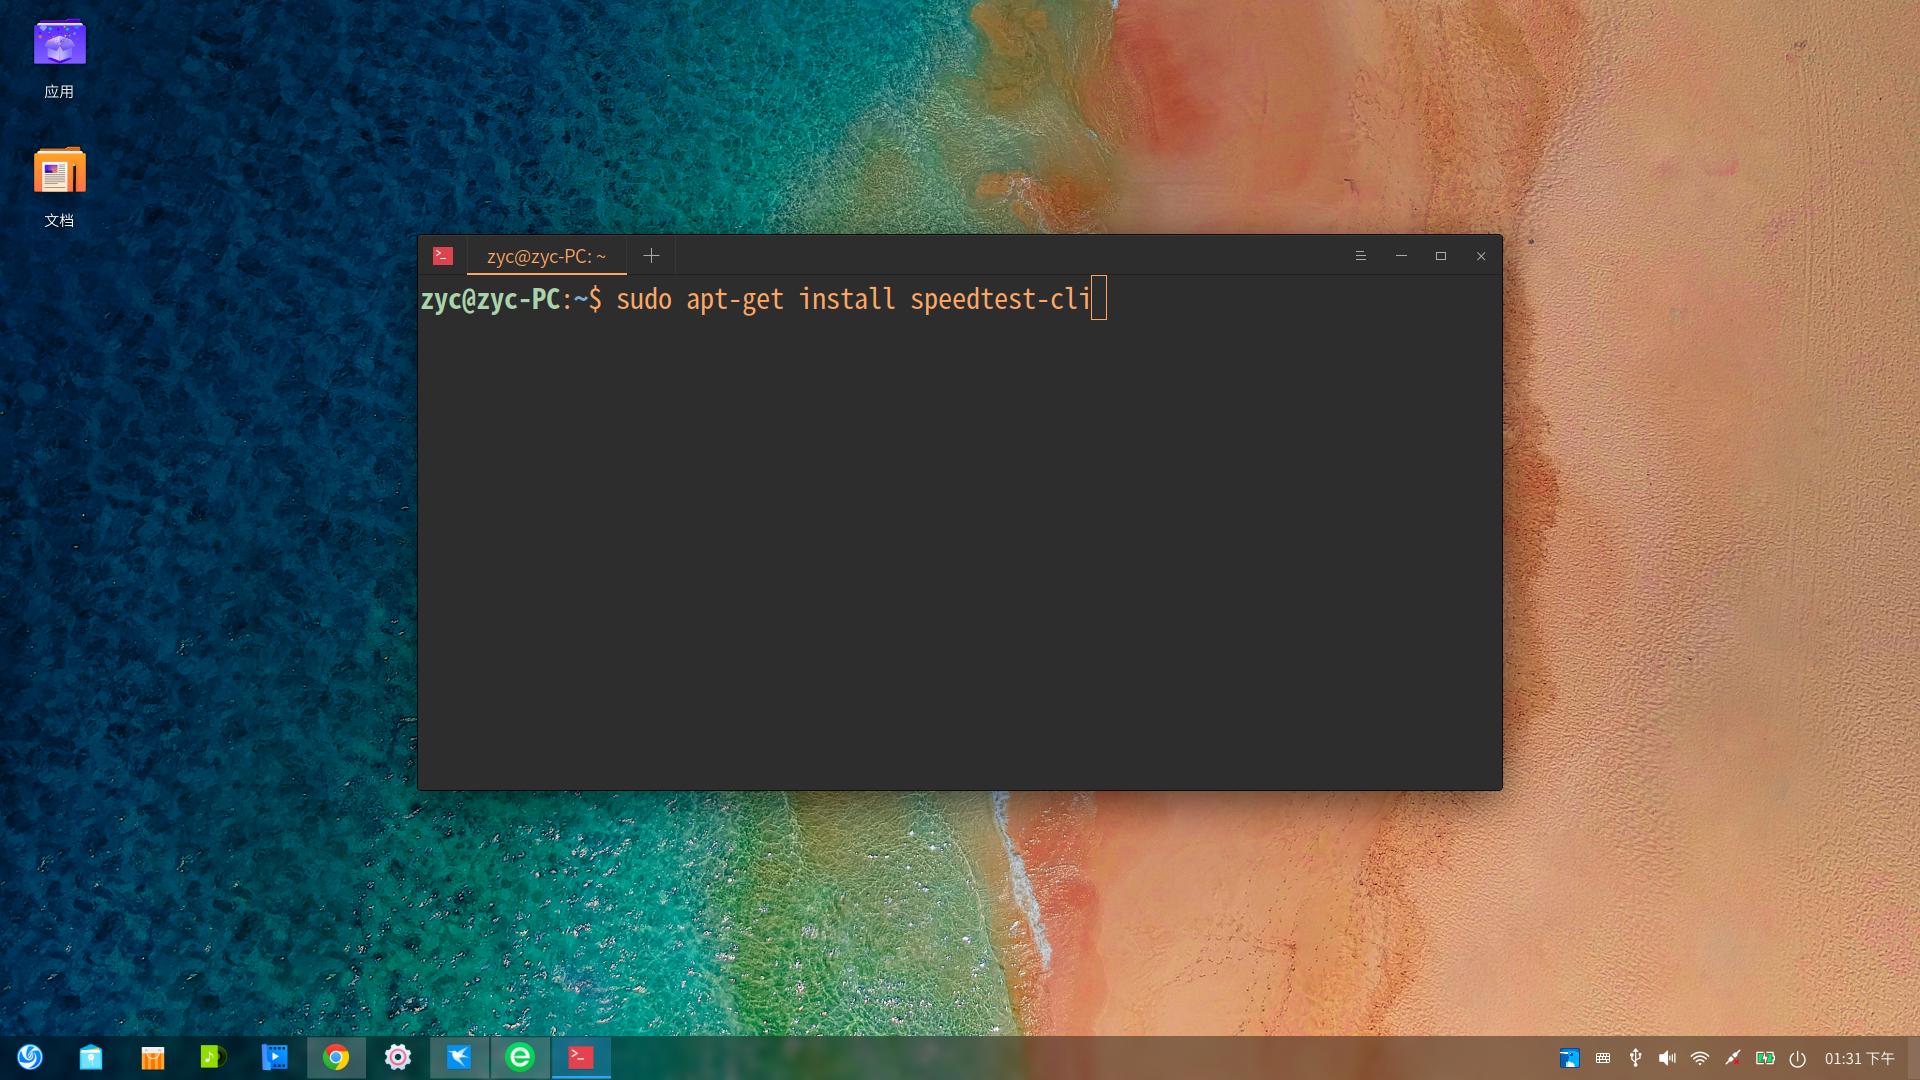
Task: Click the green 360 browser dock icon
Action: [x=520, y=1057]
